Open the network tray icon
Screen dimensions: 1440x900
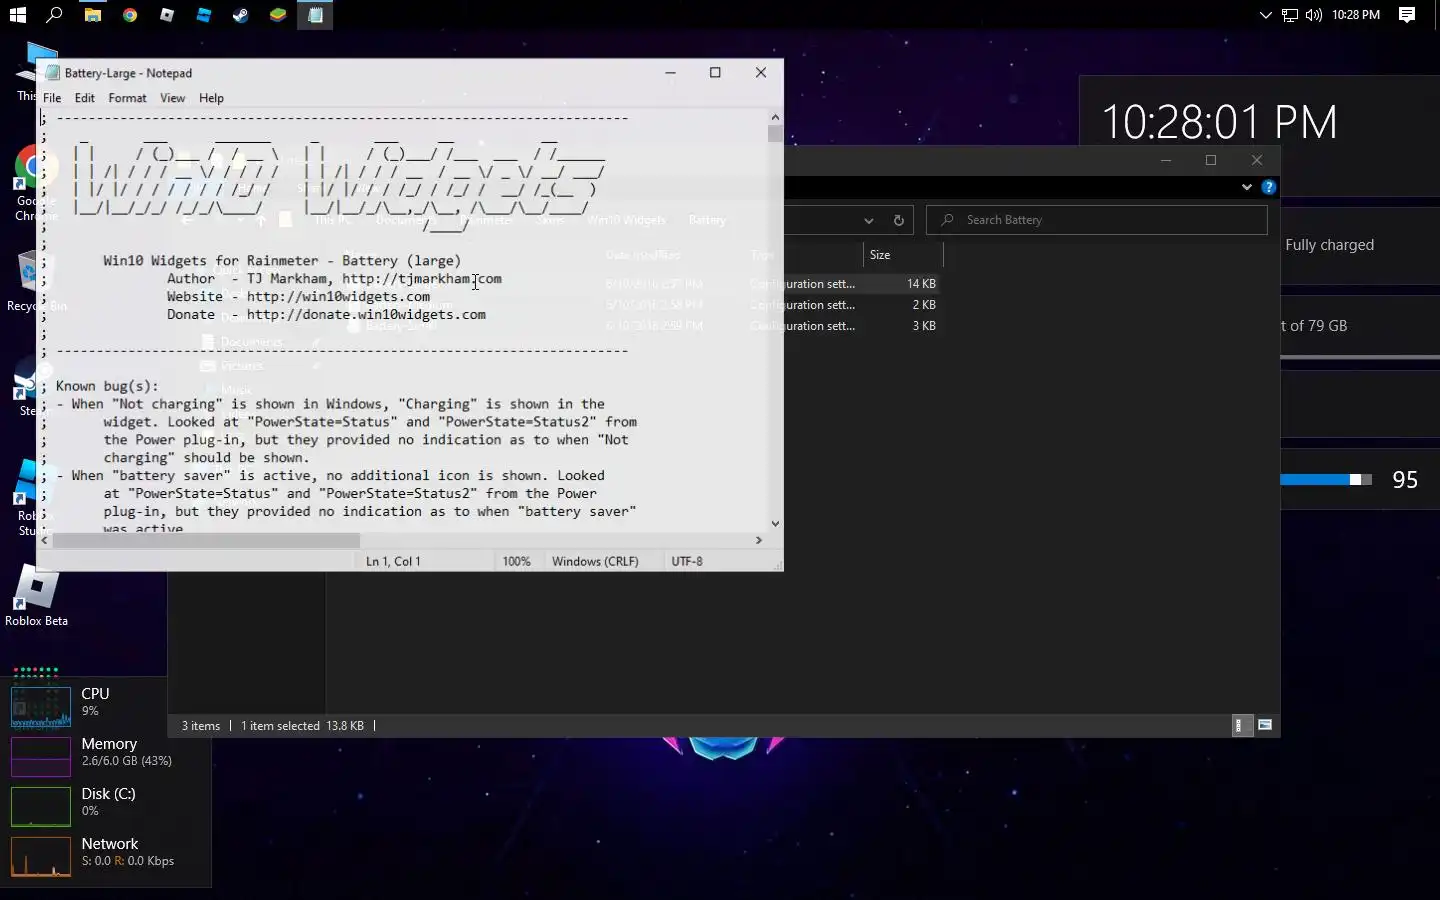coord(1290,15)
